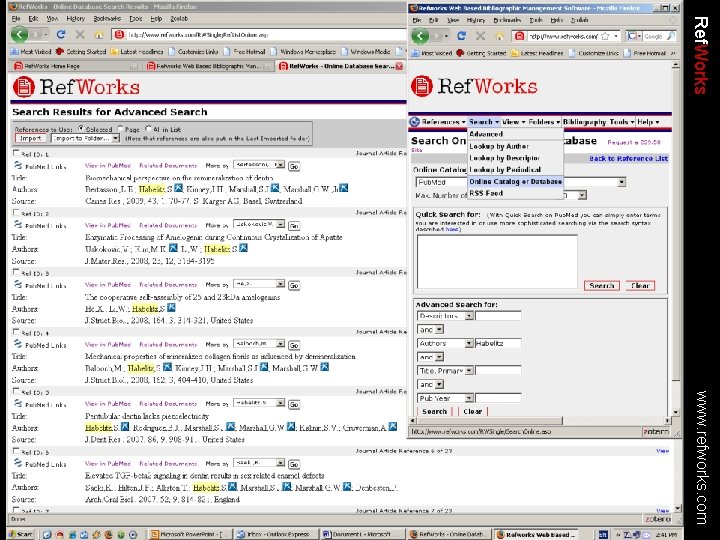Image resolution: width=720 pixels, height=540 pixels.
Task: Click Clear button in Advanced Search
Action: [x=472, y=411]
